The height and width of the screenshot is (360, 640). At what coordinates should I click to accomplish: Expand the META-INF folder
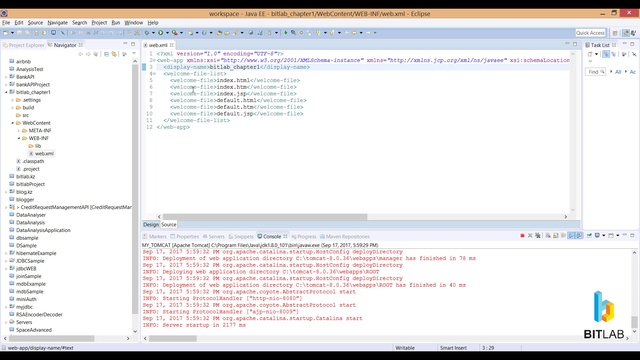point(19,131)
